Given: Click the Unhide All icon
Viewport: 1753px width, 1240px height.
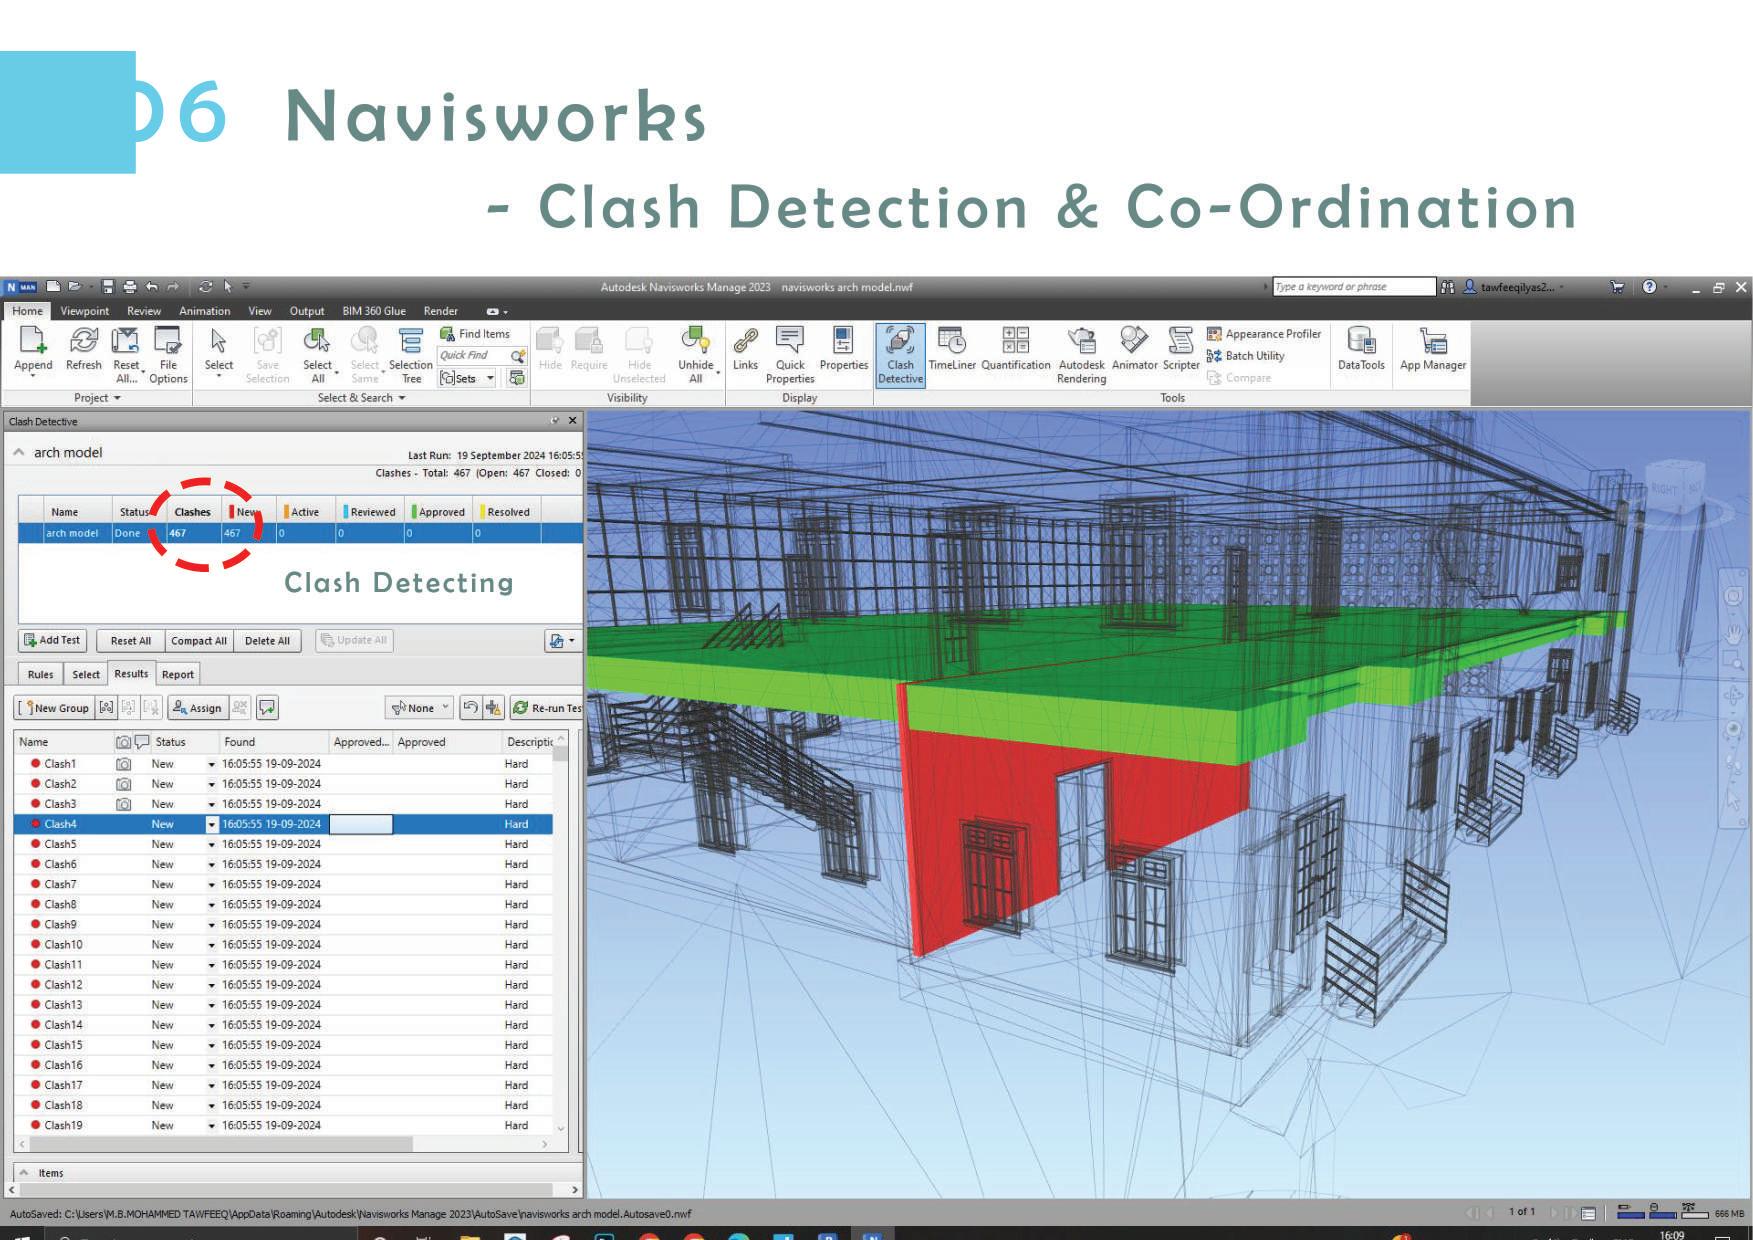Looking at the screenshot, I should [695, 342].
